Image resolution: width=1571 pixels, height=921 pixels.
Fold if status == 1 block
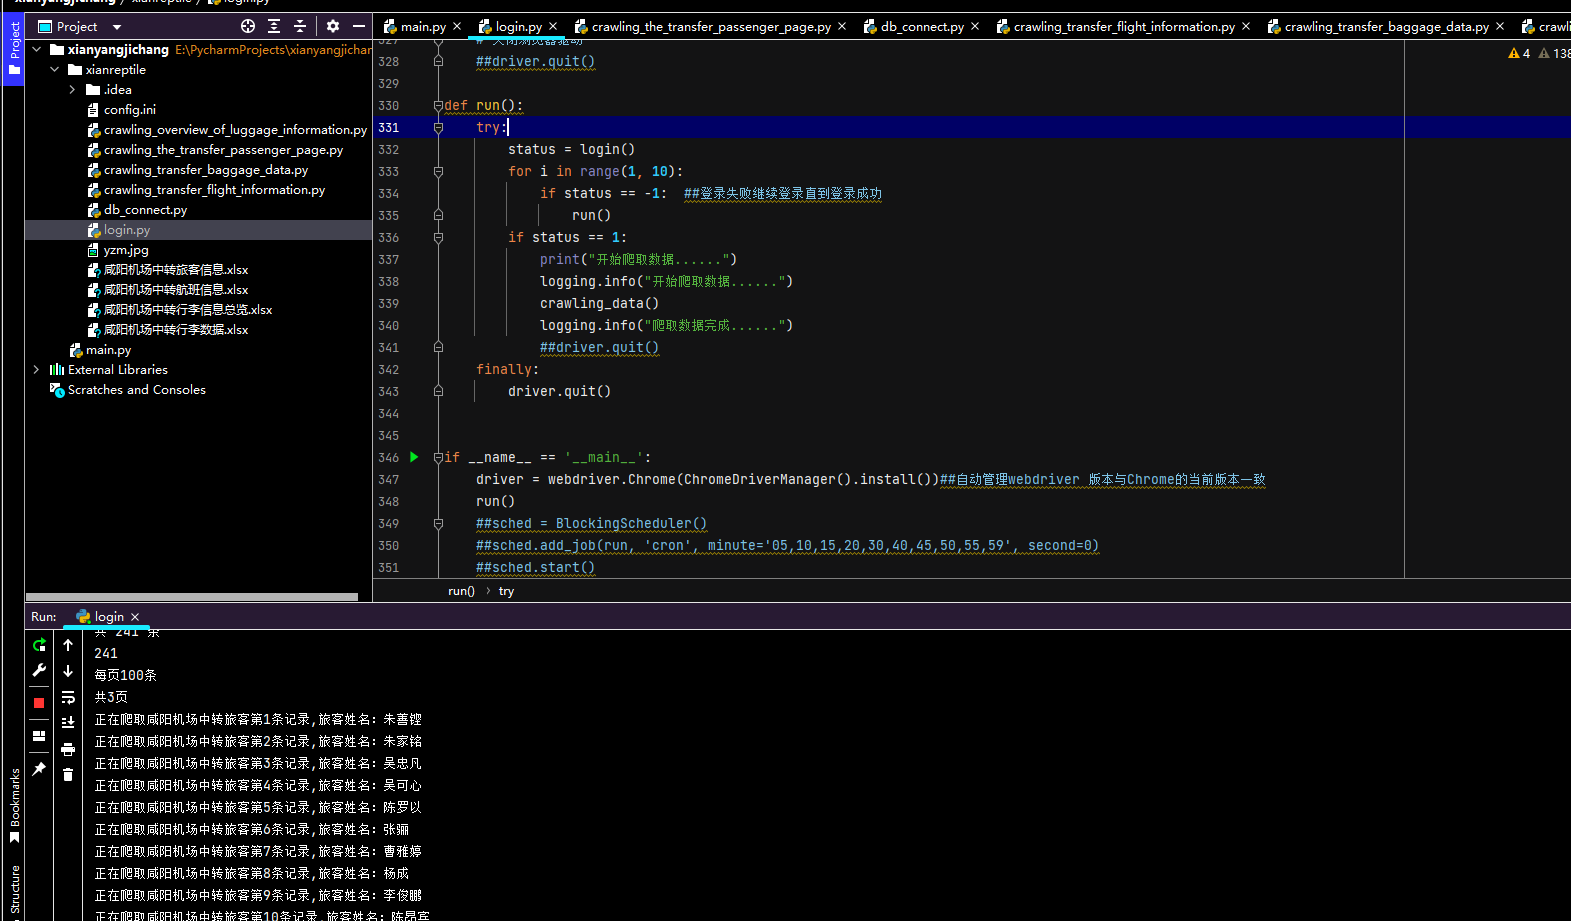438,237
